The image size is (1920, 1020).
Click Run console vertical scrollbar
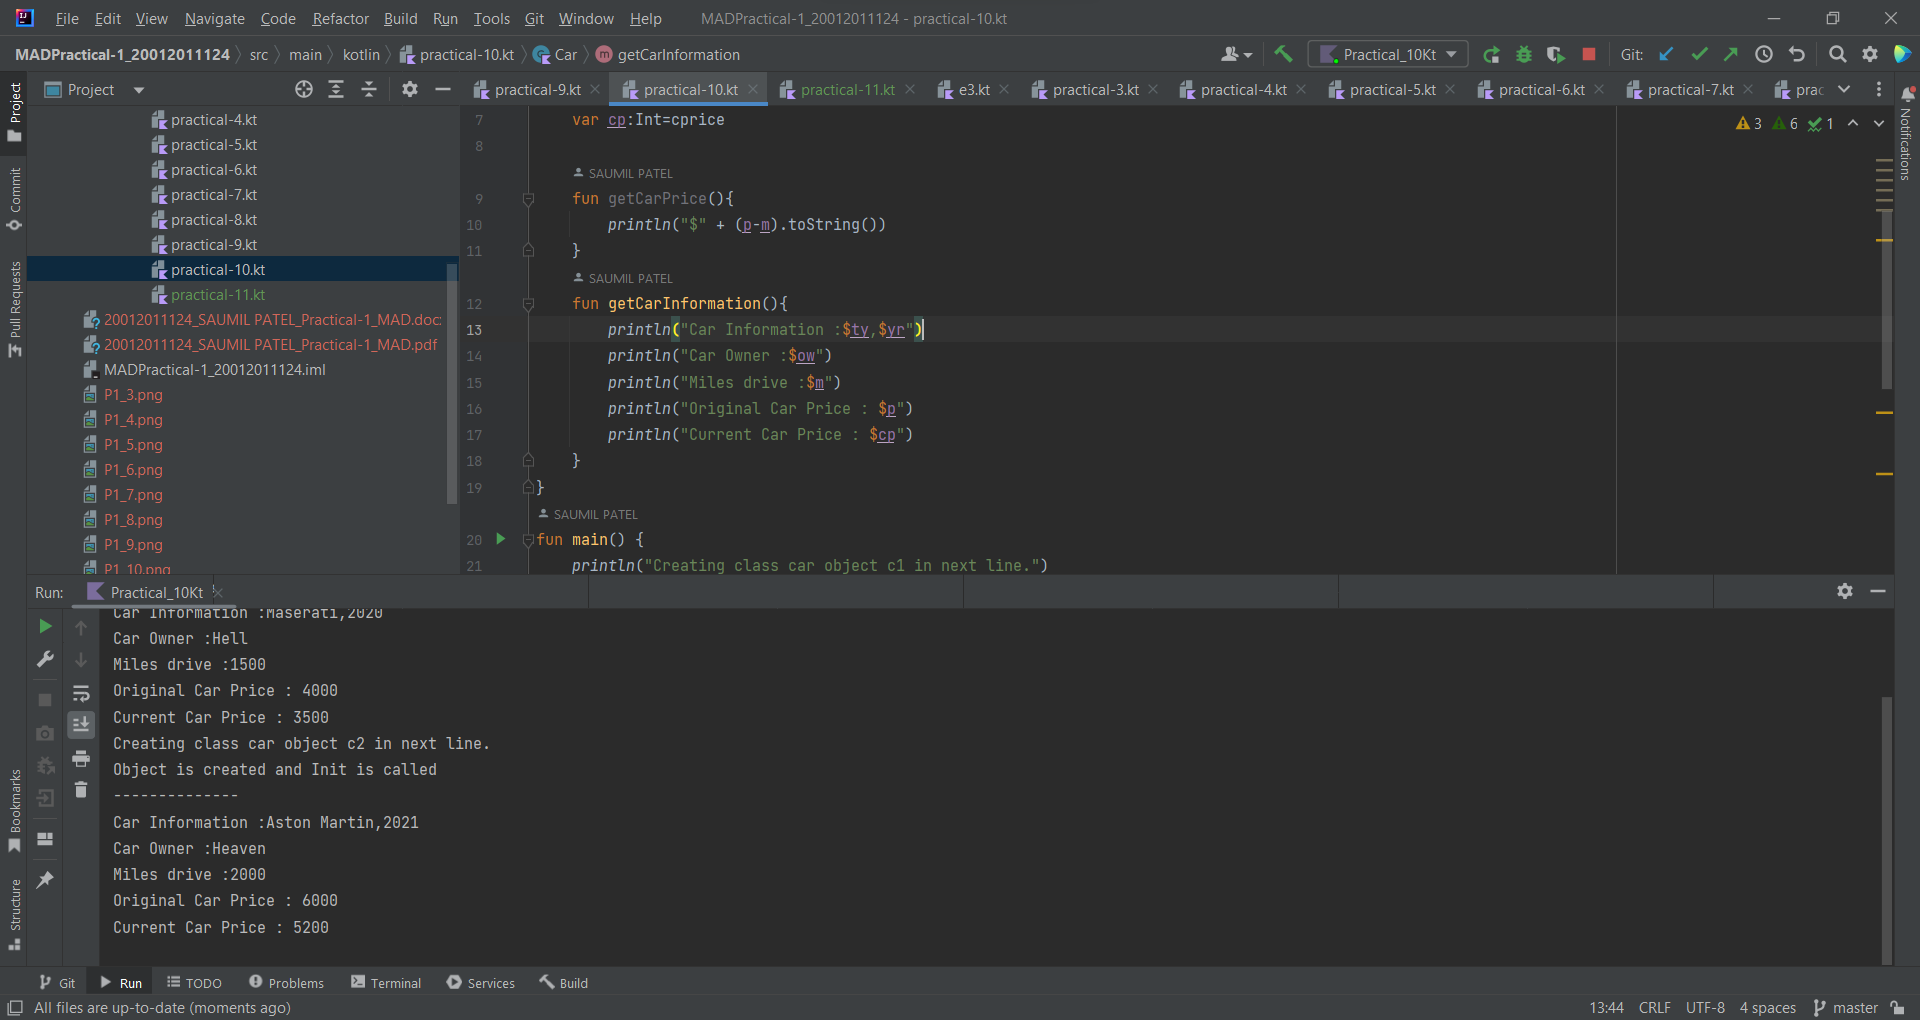(x=1886, y=830)
